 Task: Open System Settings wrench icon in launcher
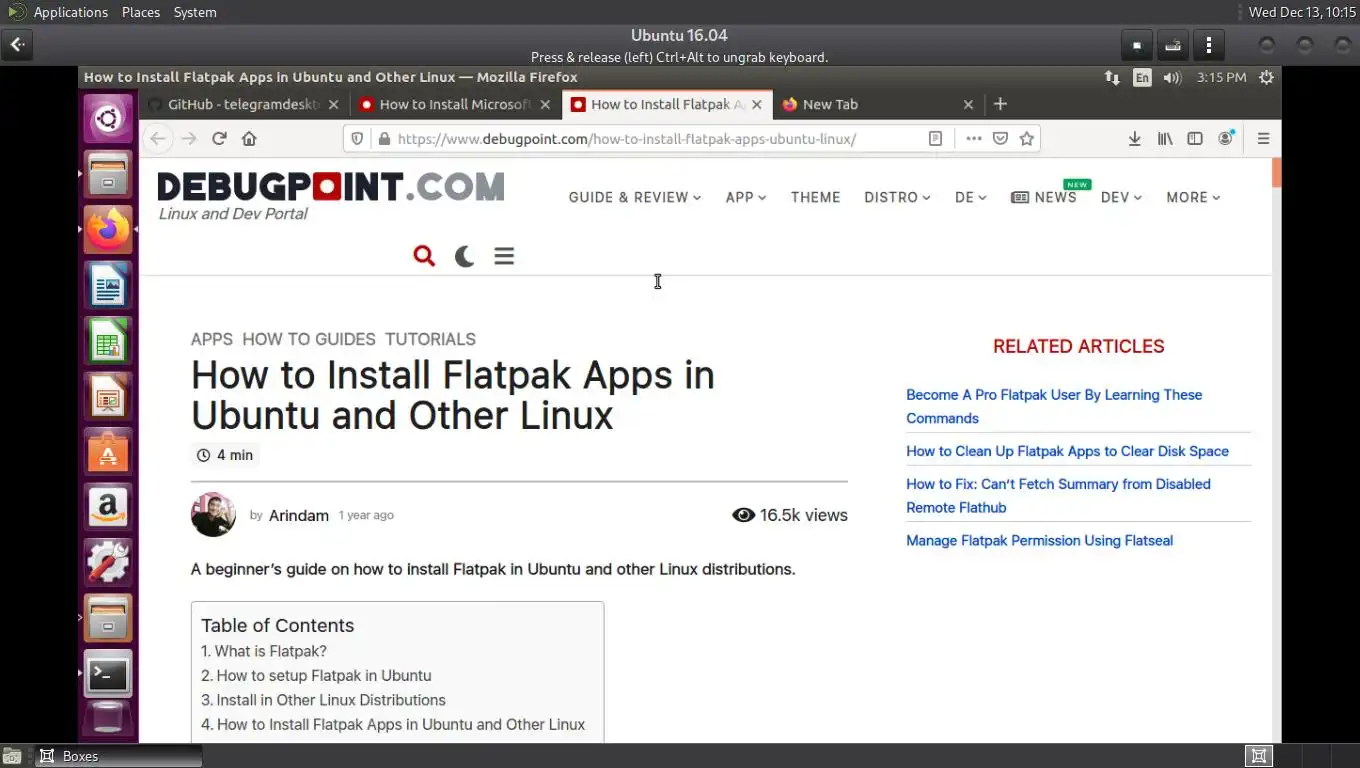[108, 563]
